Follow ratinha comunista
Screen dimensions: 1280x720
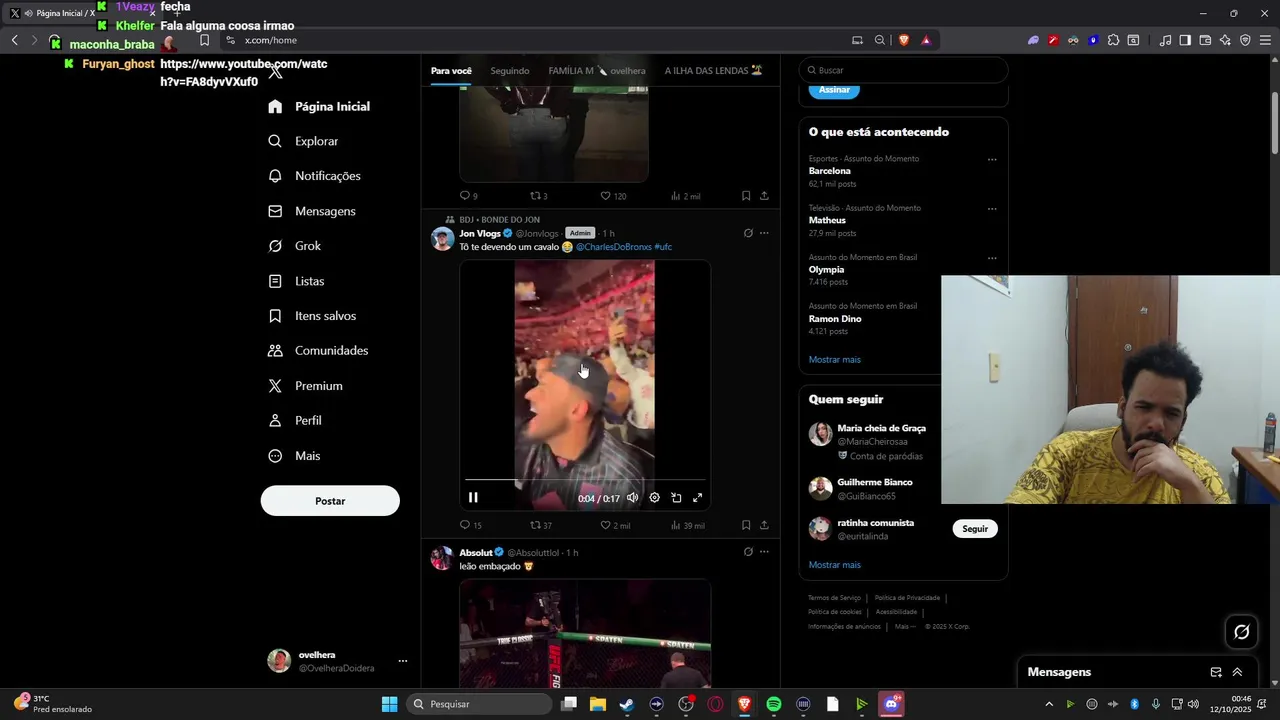975,529
